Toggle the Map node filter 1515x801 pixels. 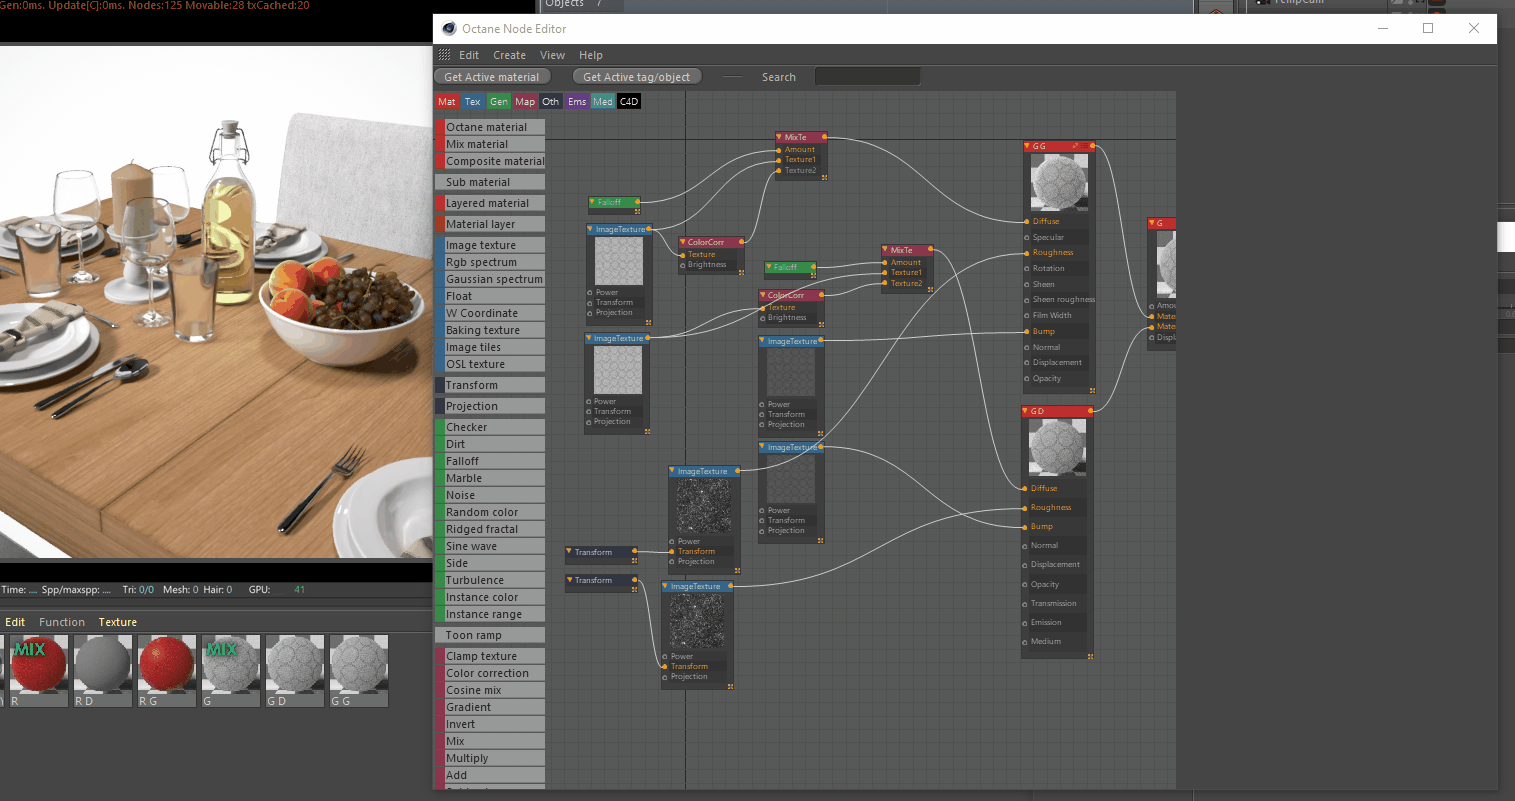525,101
